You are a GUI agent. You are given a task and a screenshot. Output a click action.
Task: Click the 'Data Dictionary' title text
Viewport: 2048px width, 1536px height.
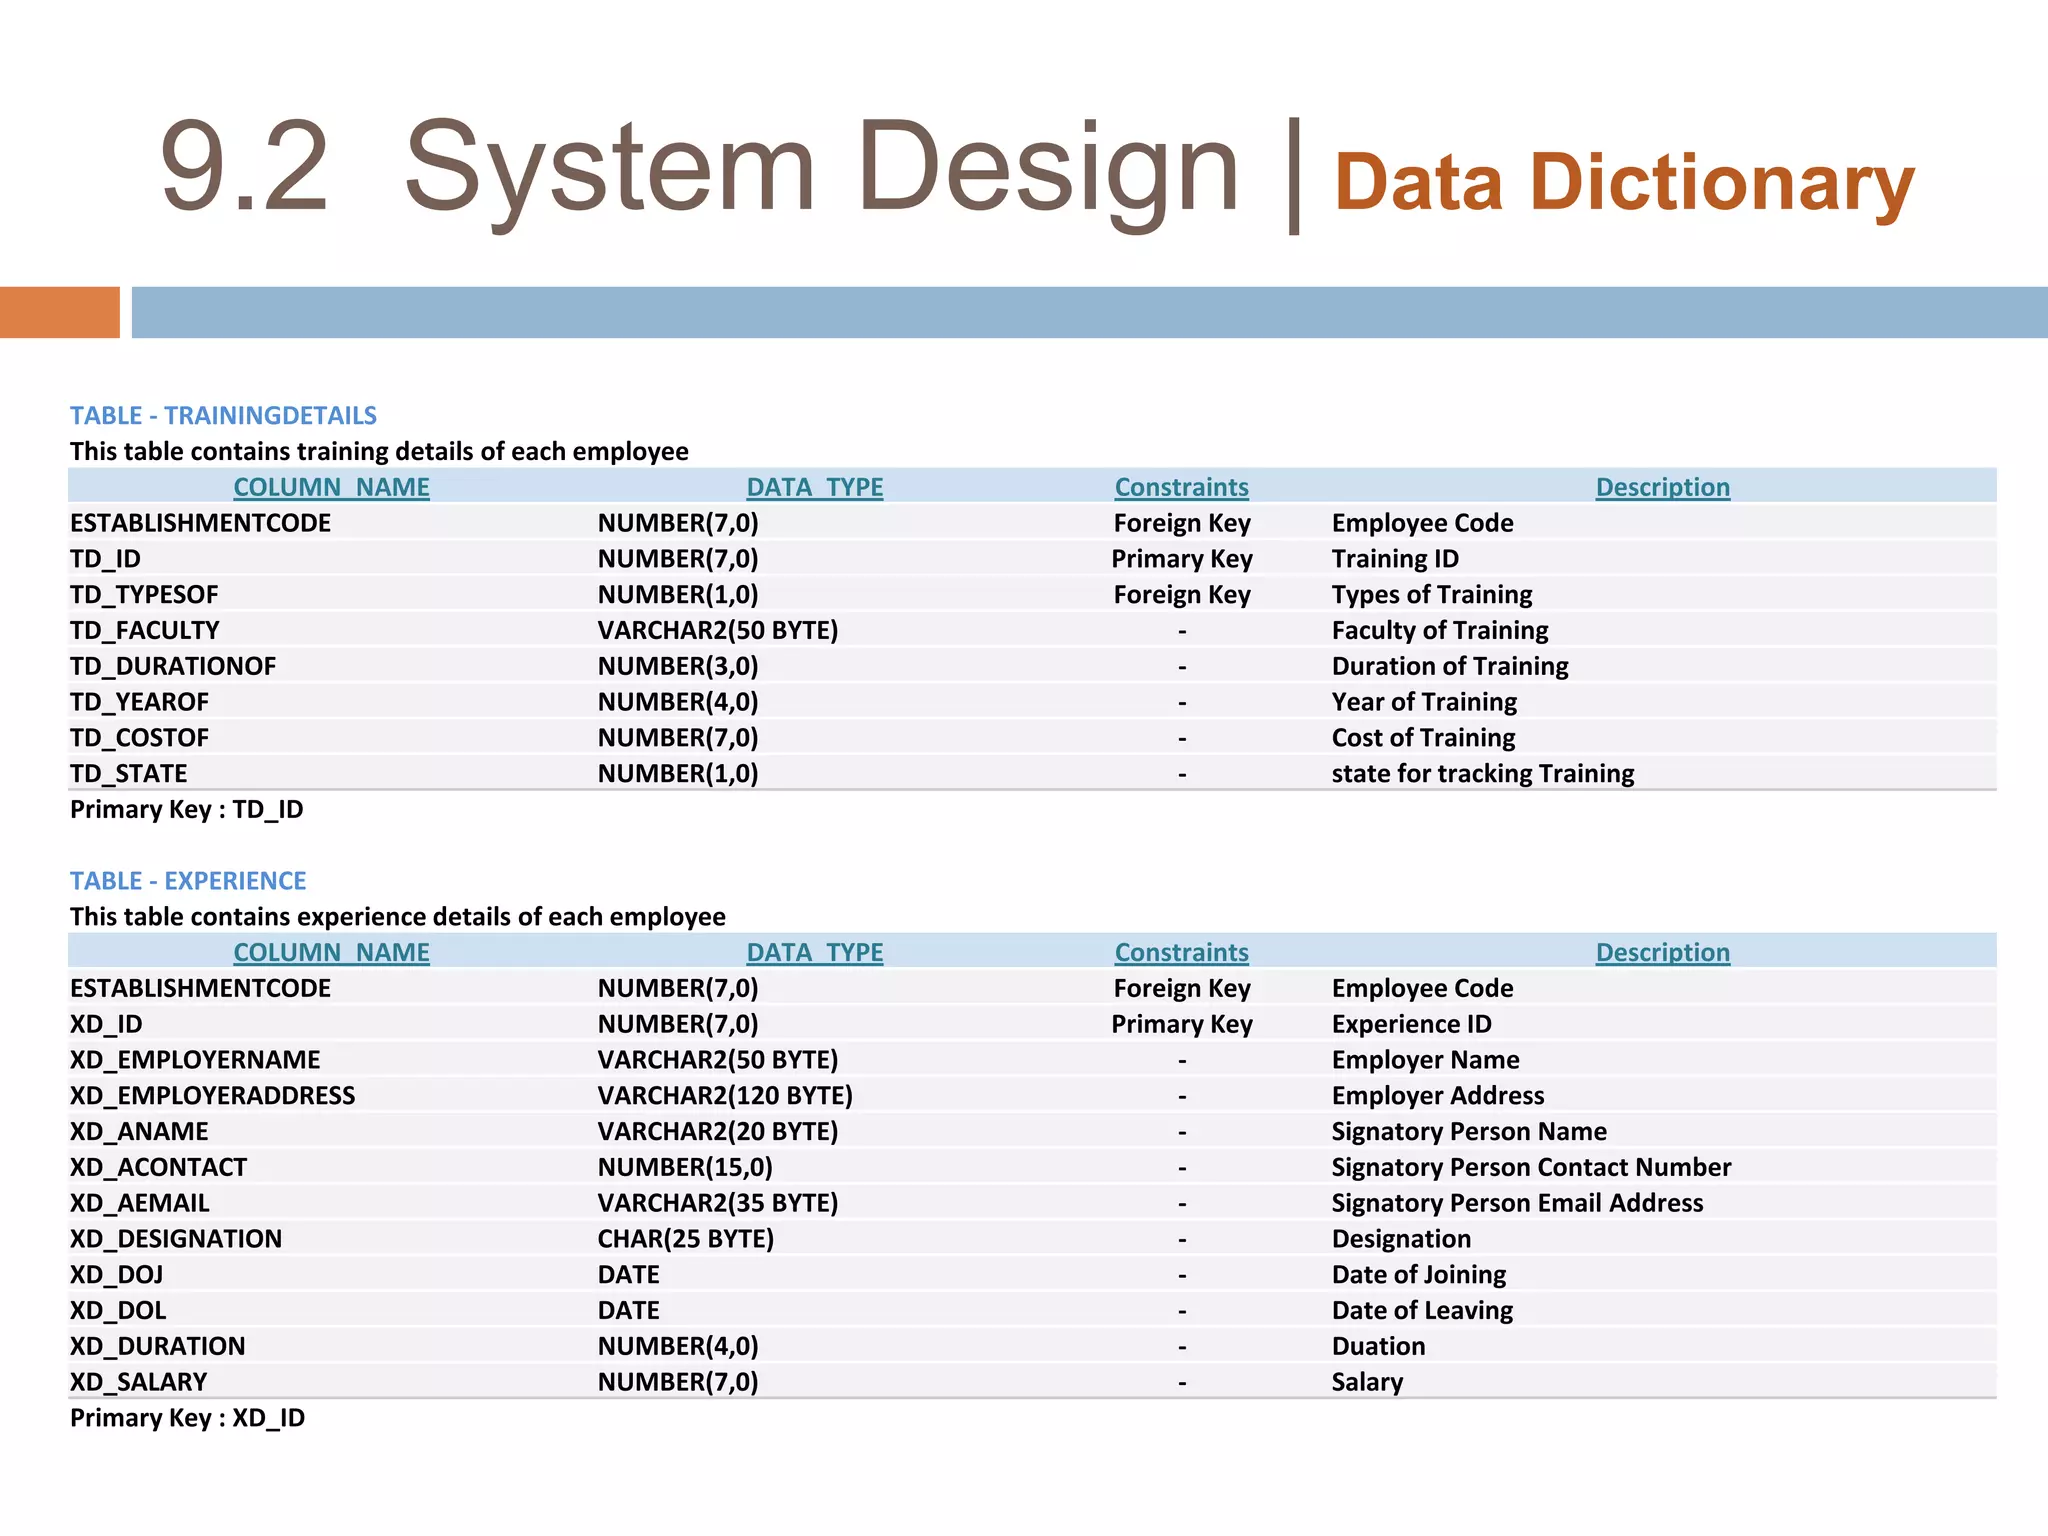[1624, 182]
